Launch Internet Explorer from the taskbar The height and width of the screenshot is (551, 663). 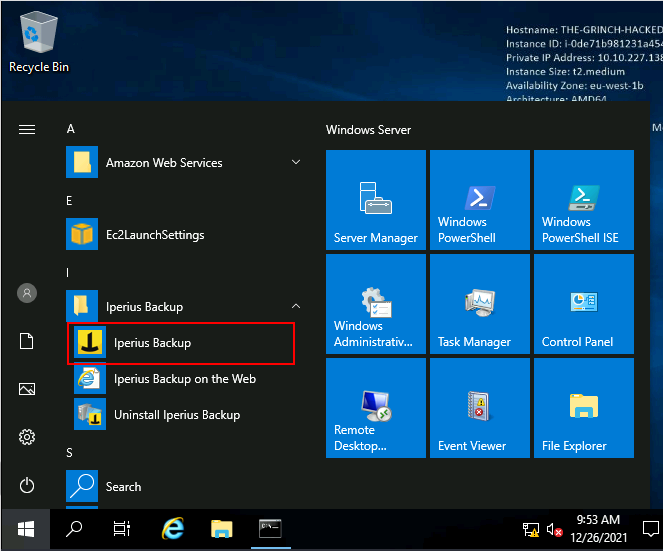tap(173, 529)
